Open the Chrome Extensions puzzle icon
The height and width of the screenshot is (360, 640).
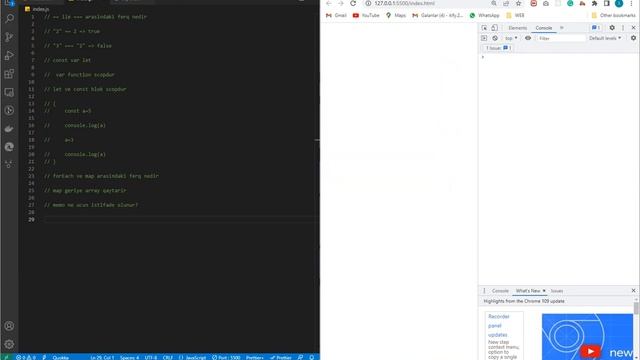594,4
